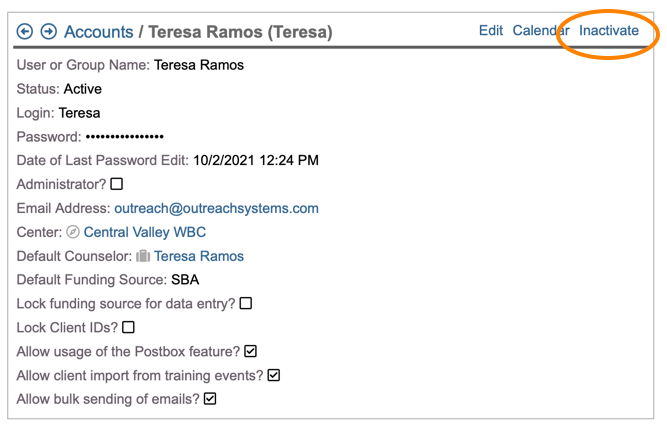Open the Accounts breadcrumb link

coord(98,32)
